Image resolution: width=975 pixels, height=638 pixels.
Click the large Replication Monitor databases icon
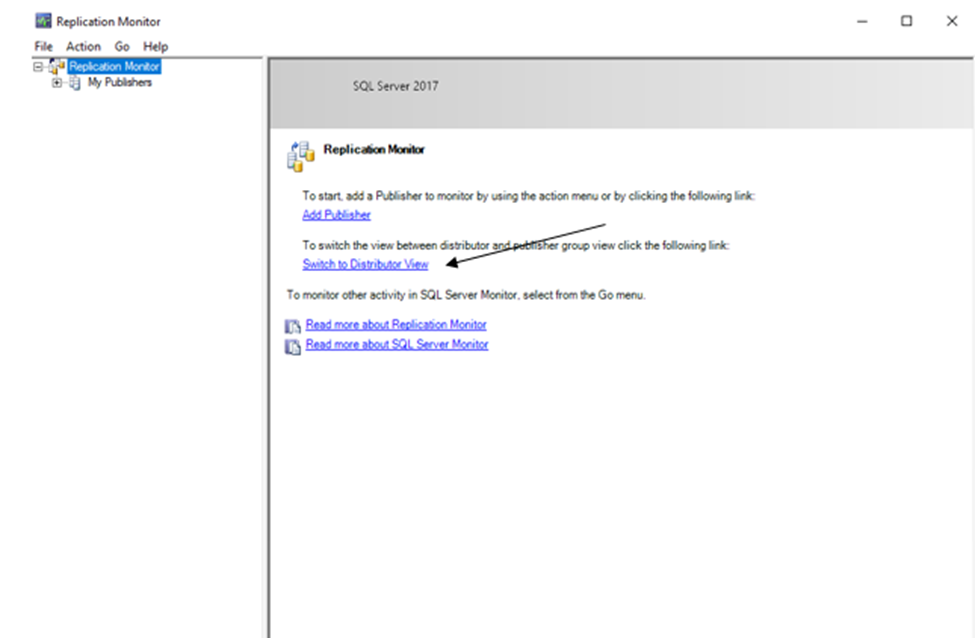point(300,156)
